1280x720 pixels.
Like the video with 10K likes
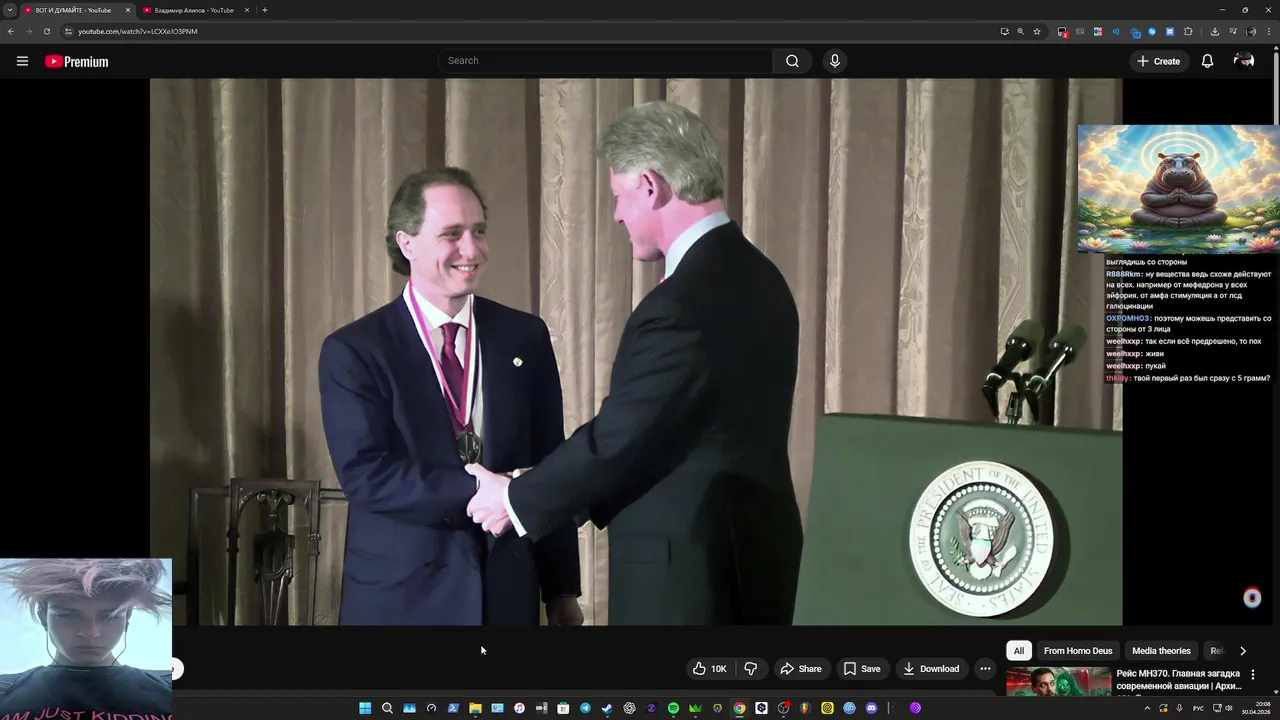(709, 669)
